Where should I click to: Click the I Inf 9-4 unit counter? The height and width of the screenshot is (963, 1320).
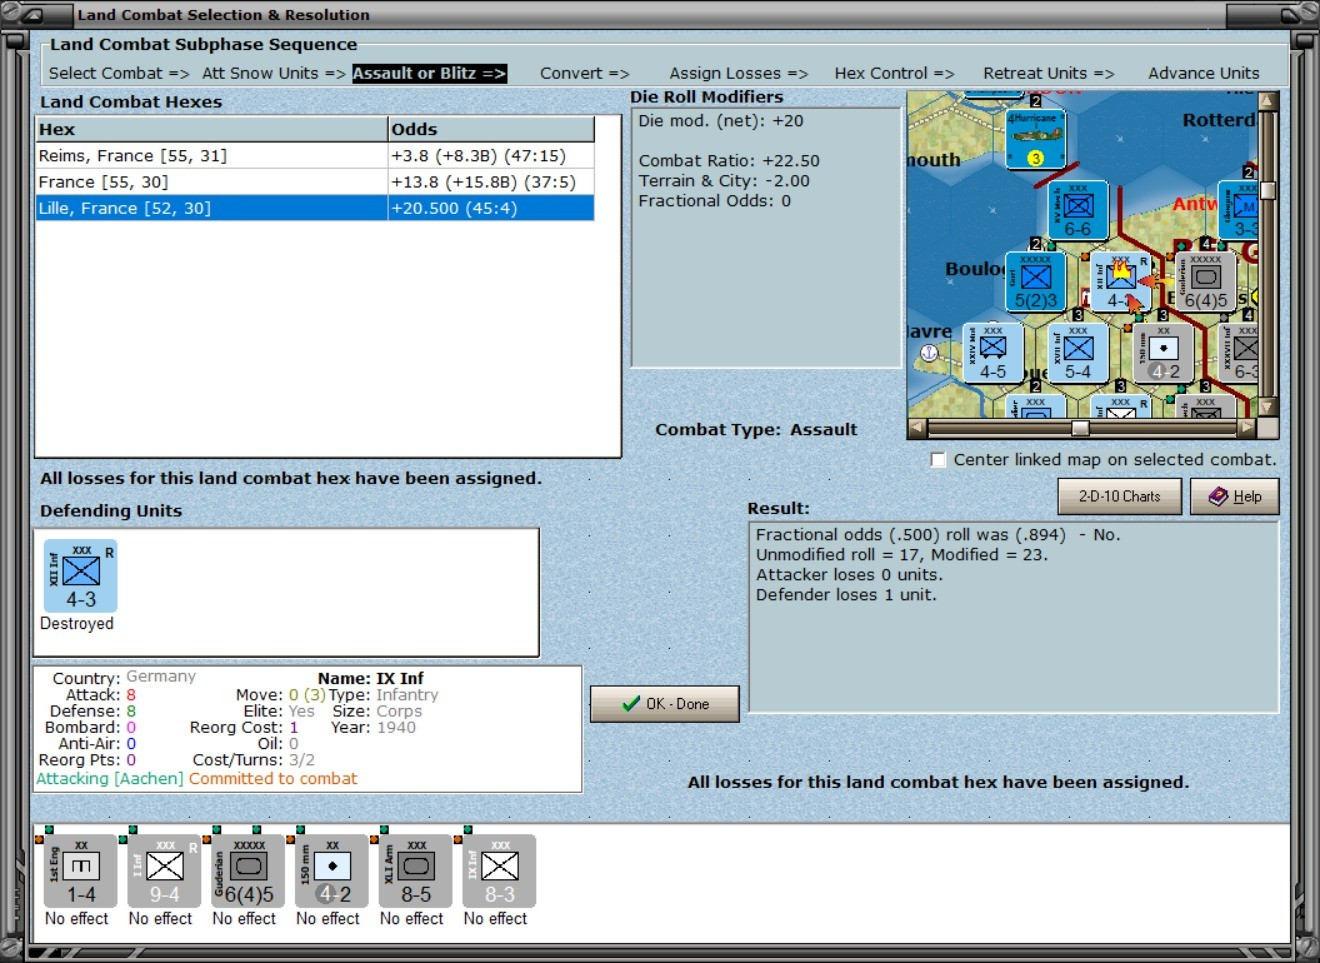pyautogui.click(x=165, y=871)
